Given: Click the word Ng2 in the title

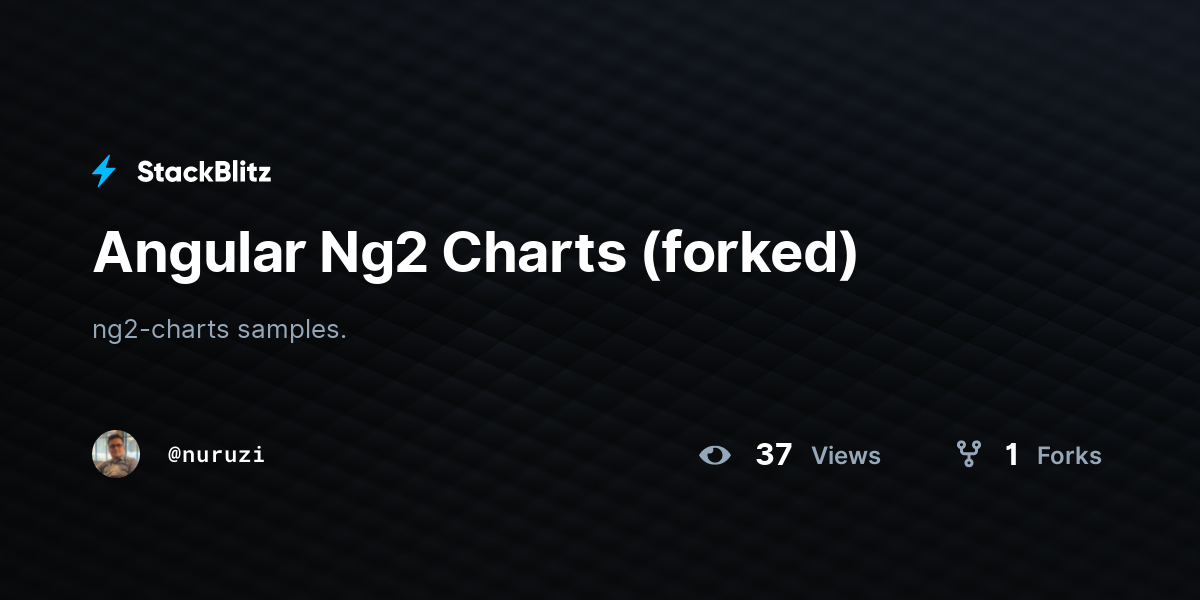Looking at the screenshot, I should pos(374,255).
